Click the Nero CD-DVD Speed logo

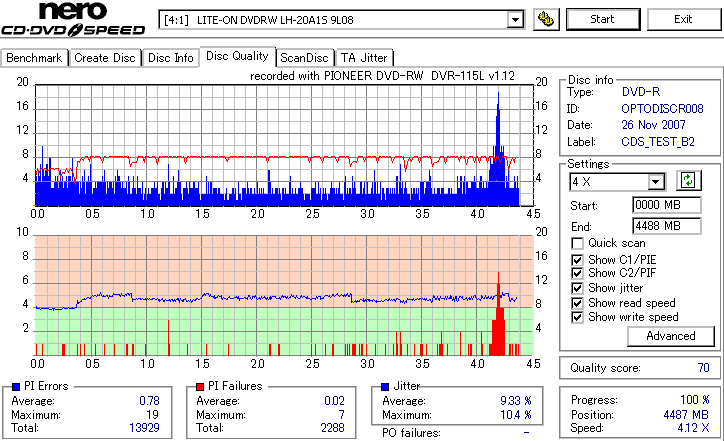click(x=73, y=19)
